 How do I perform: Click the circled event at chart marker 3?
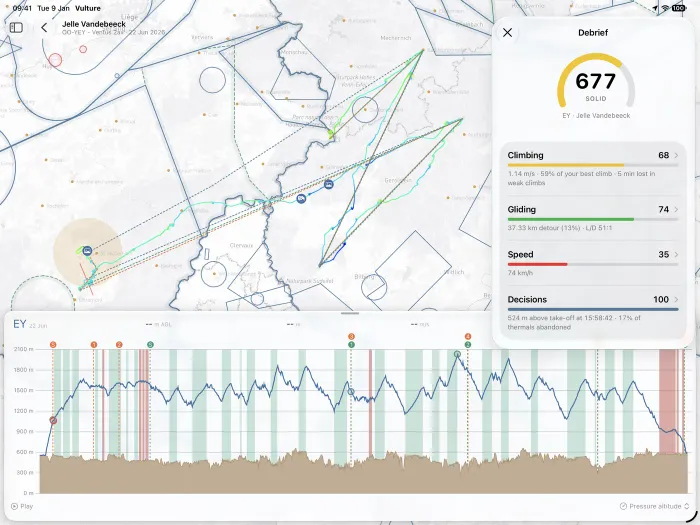[351, 392]
